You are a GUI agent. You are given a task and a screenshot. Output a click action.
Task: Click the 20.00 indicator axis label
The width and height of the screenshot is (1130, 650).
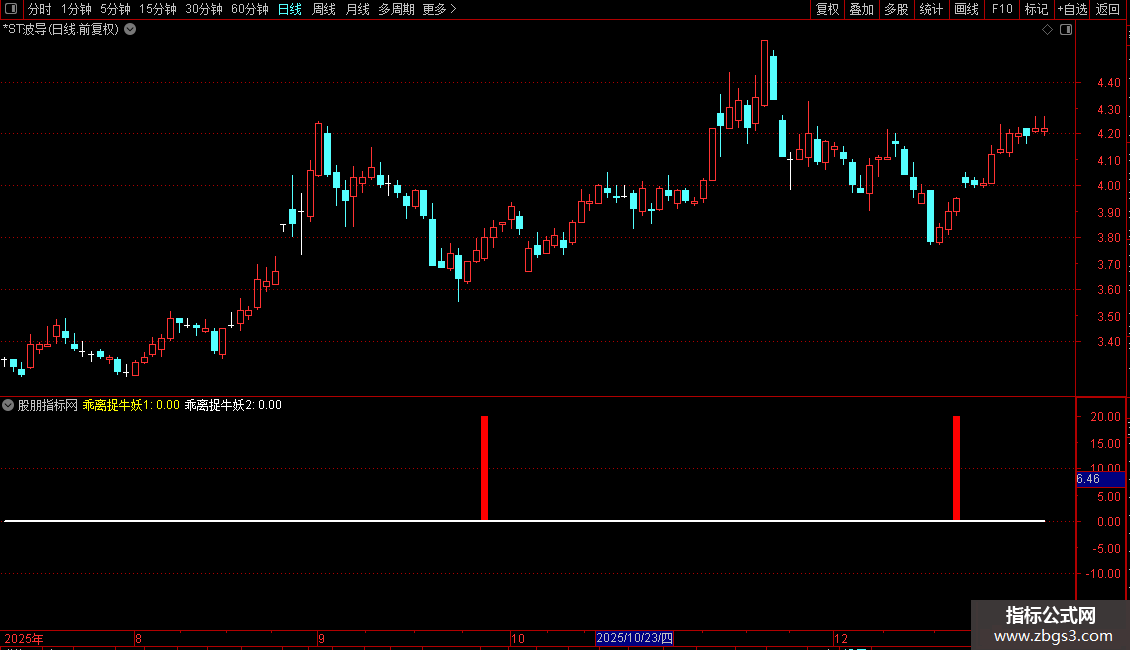tap(1105, 417)
